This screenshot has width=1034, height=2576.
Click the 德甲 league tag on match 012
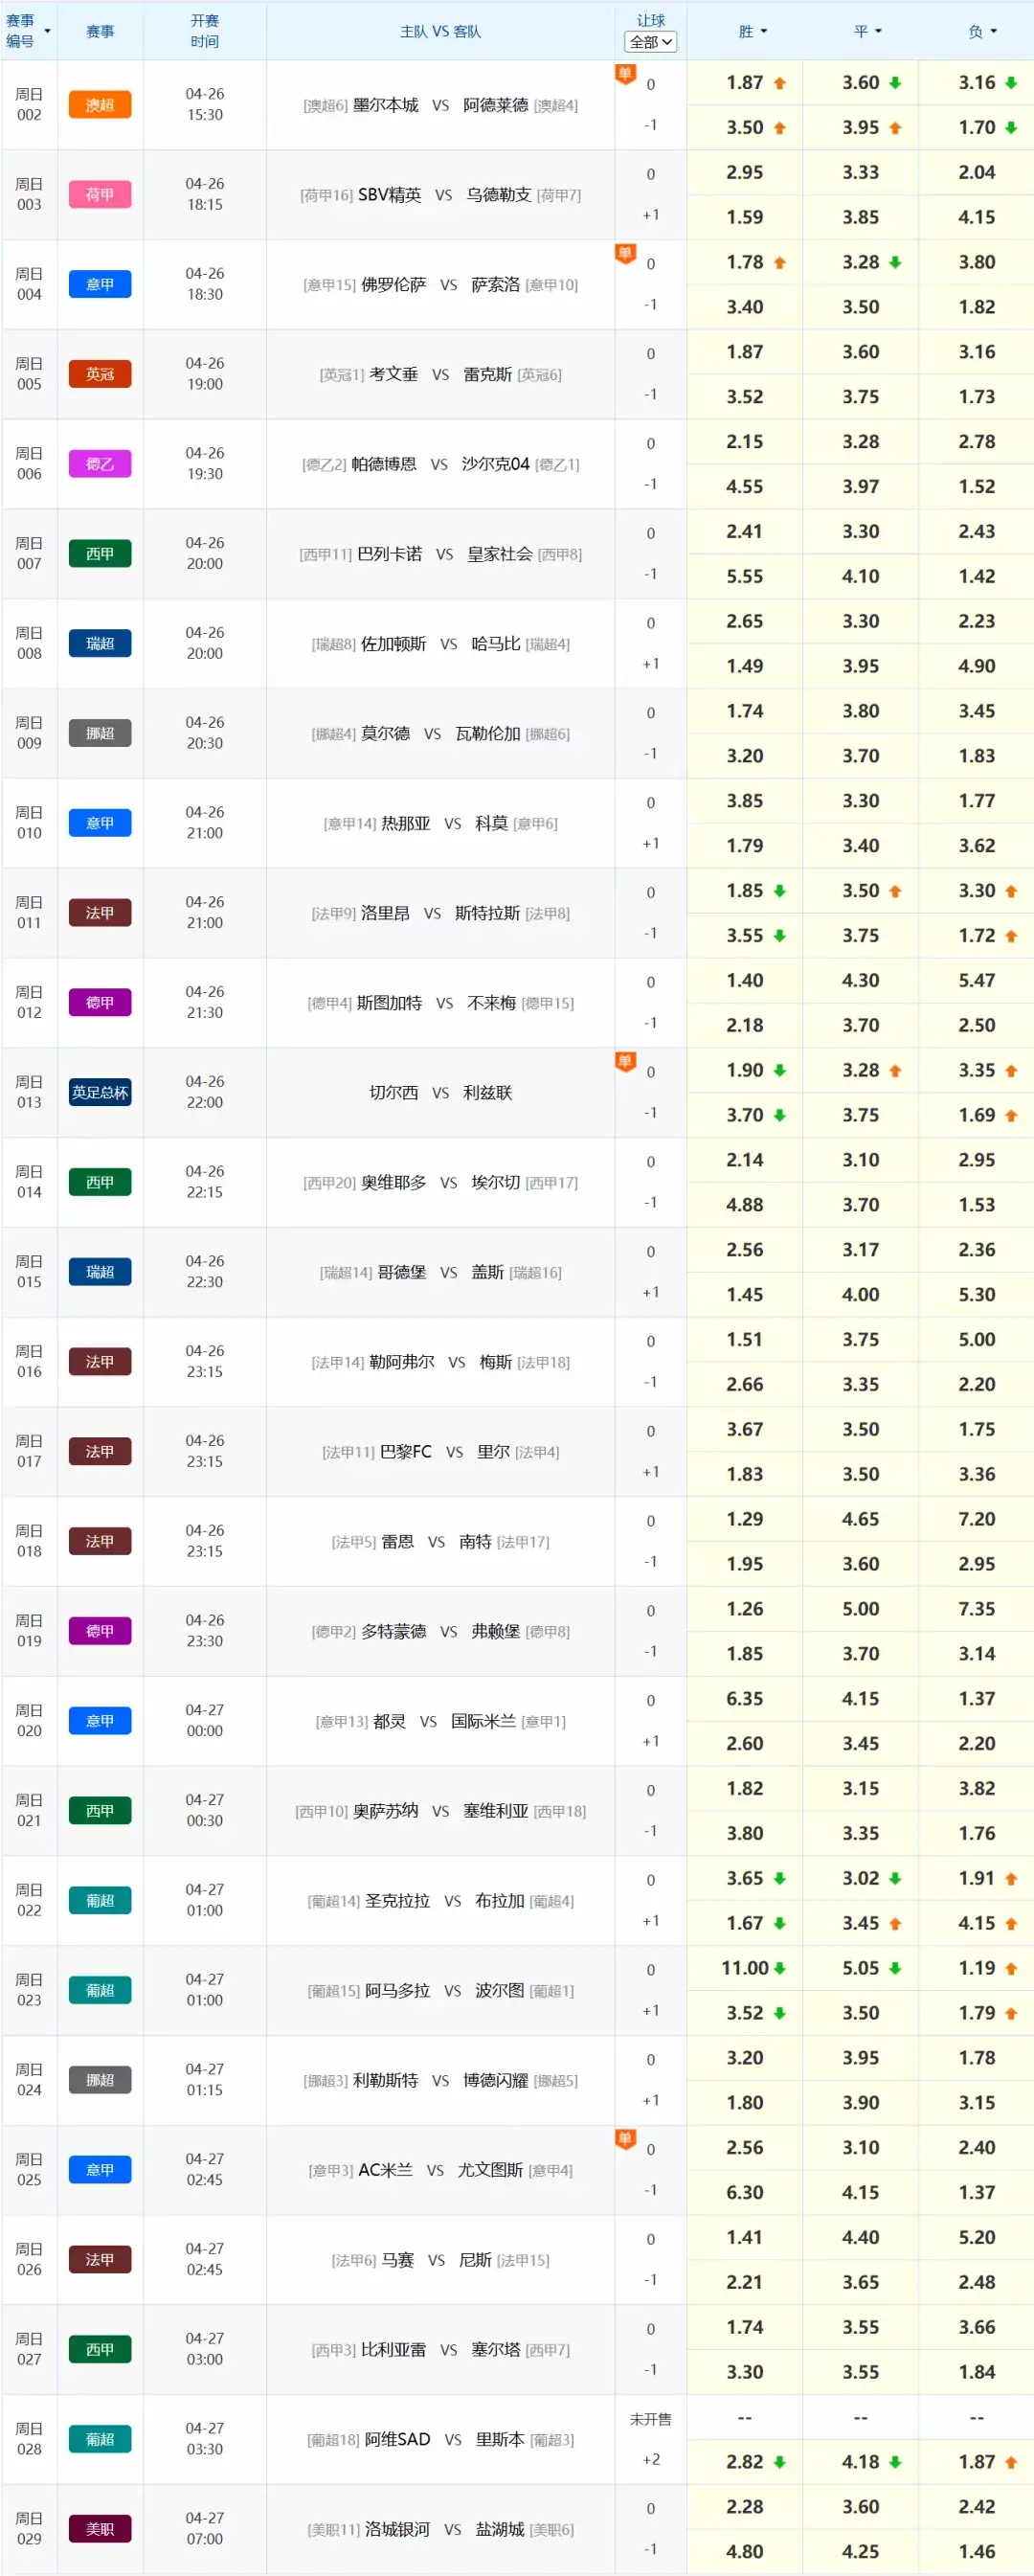point(100,1003)
